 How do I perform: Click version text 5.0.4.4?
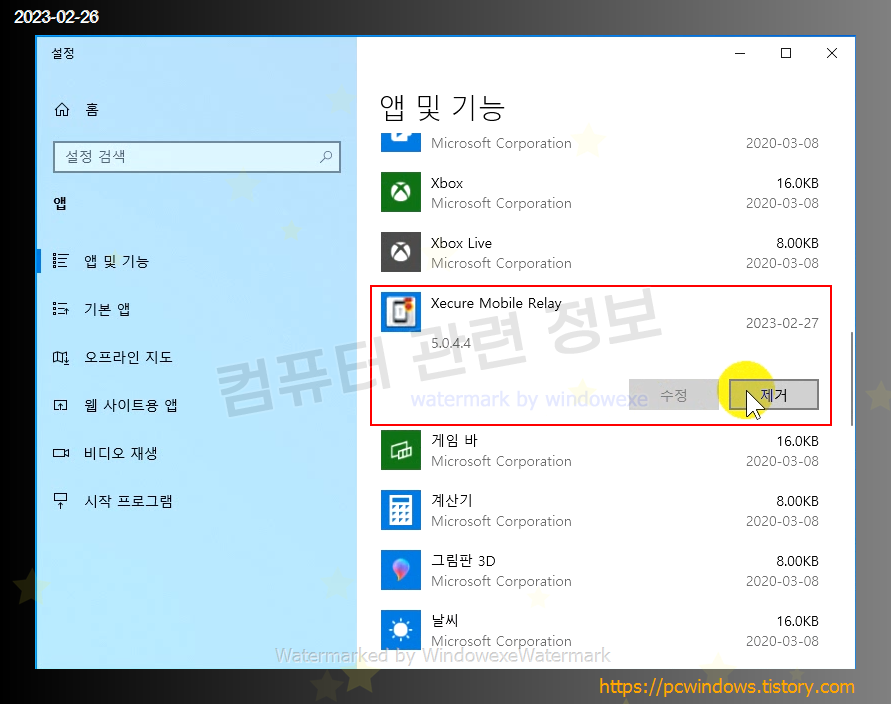coord(451,343)
